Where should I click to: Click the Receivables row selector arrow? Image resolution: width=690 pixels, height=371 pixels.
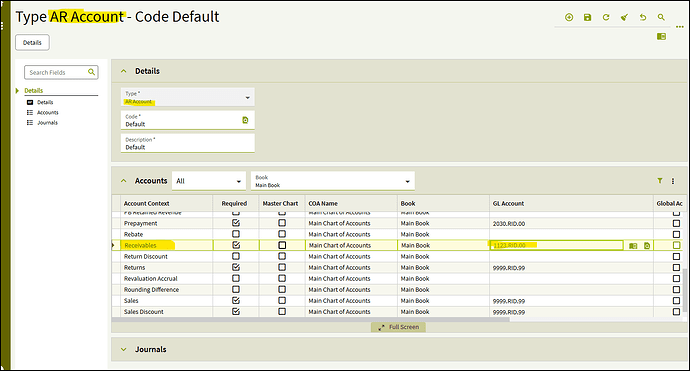[114, 245]
